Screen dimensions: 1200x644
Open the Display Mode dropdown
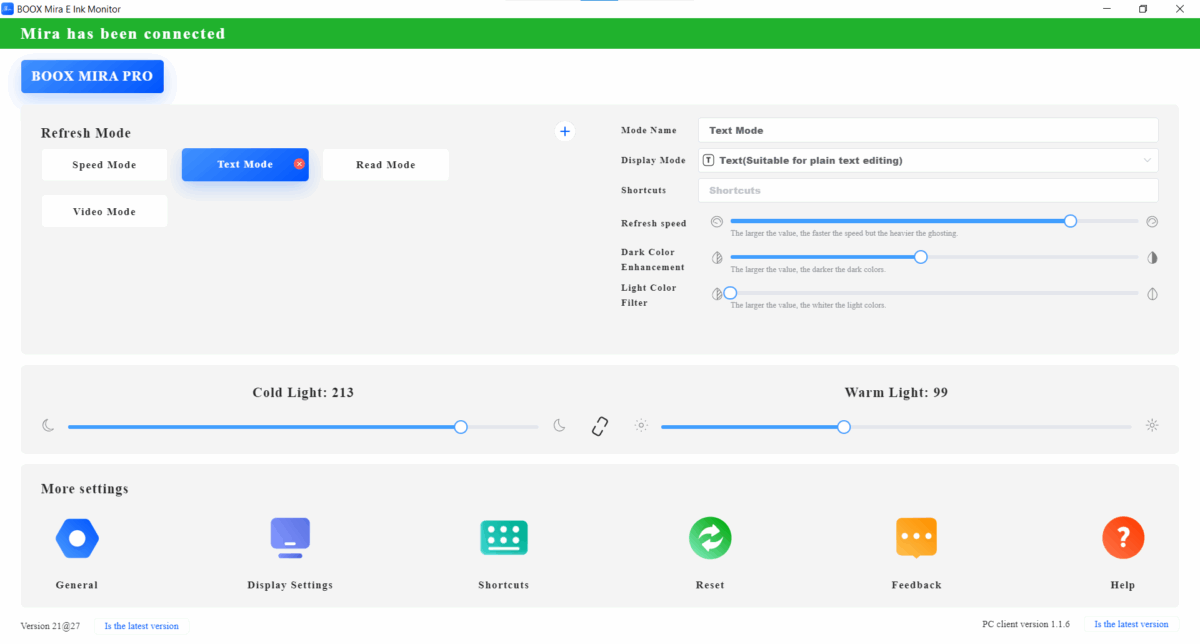coord(928,160)
